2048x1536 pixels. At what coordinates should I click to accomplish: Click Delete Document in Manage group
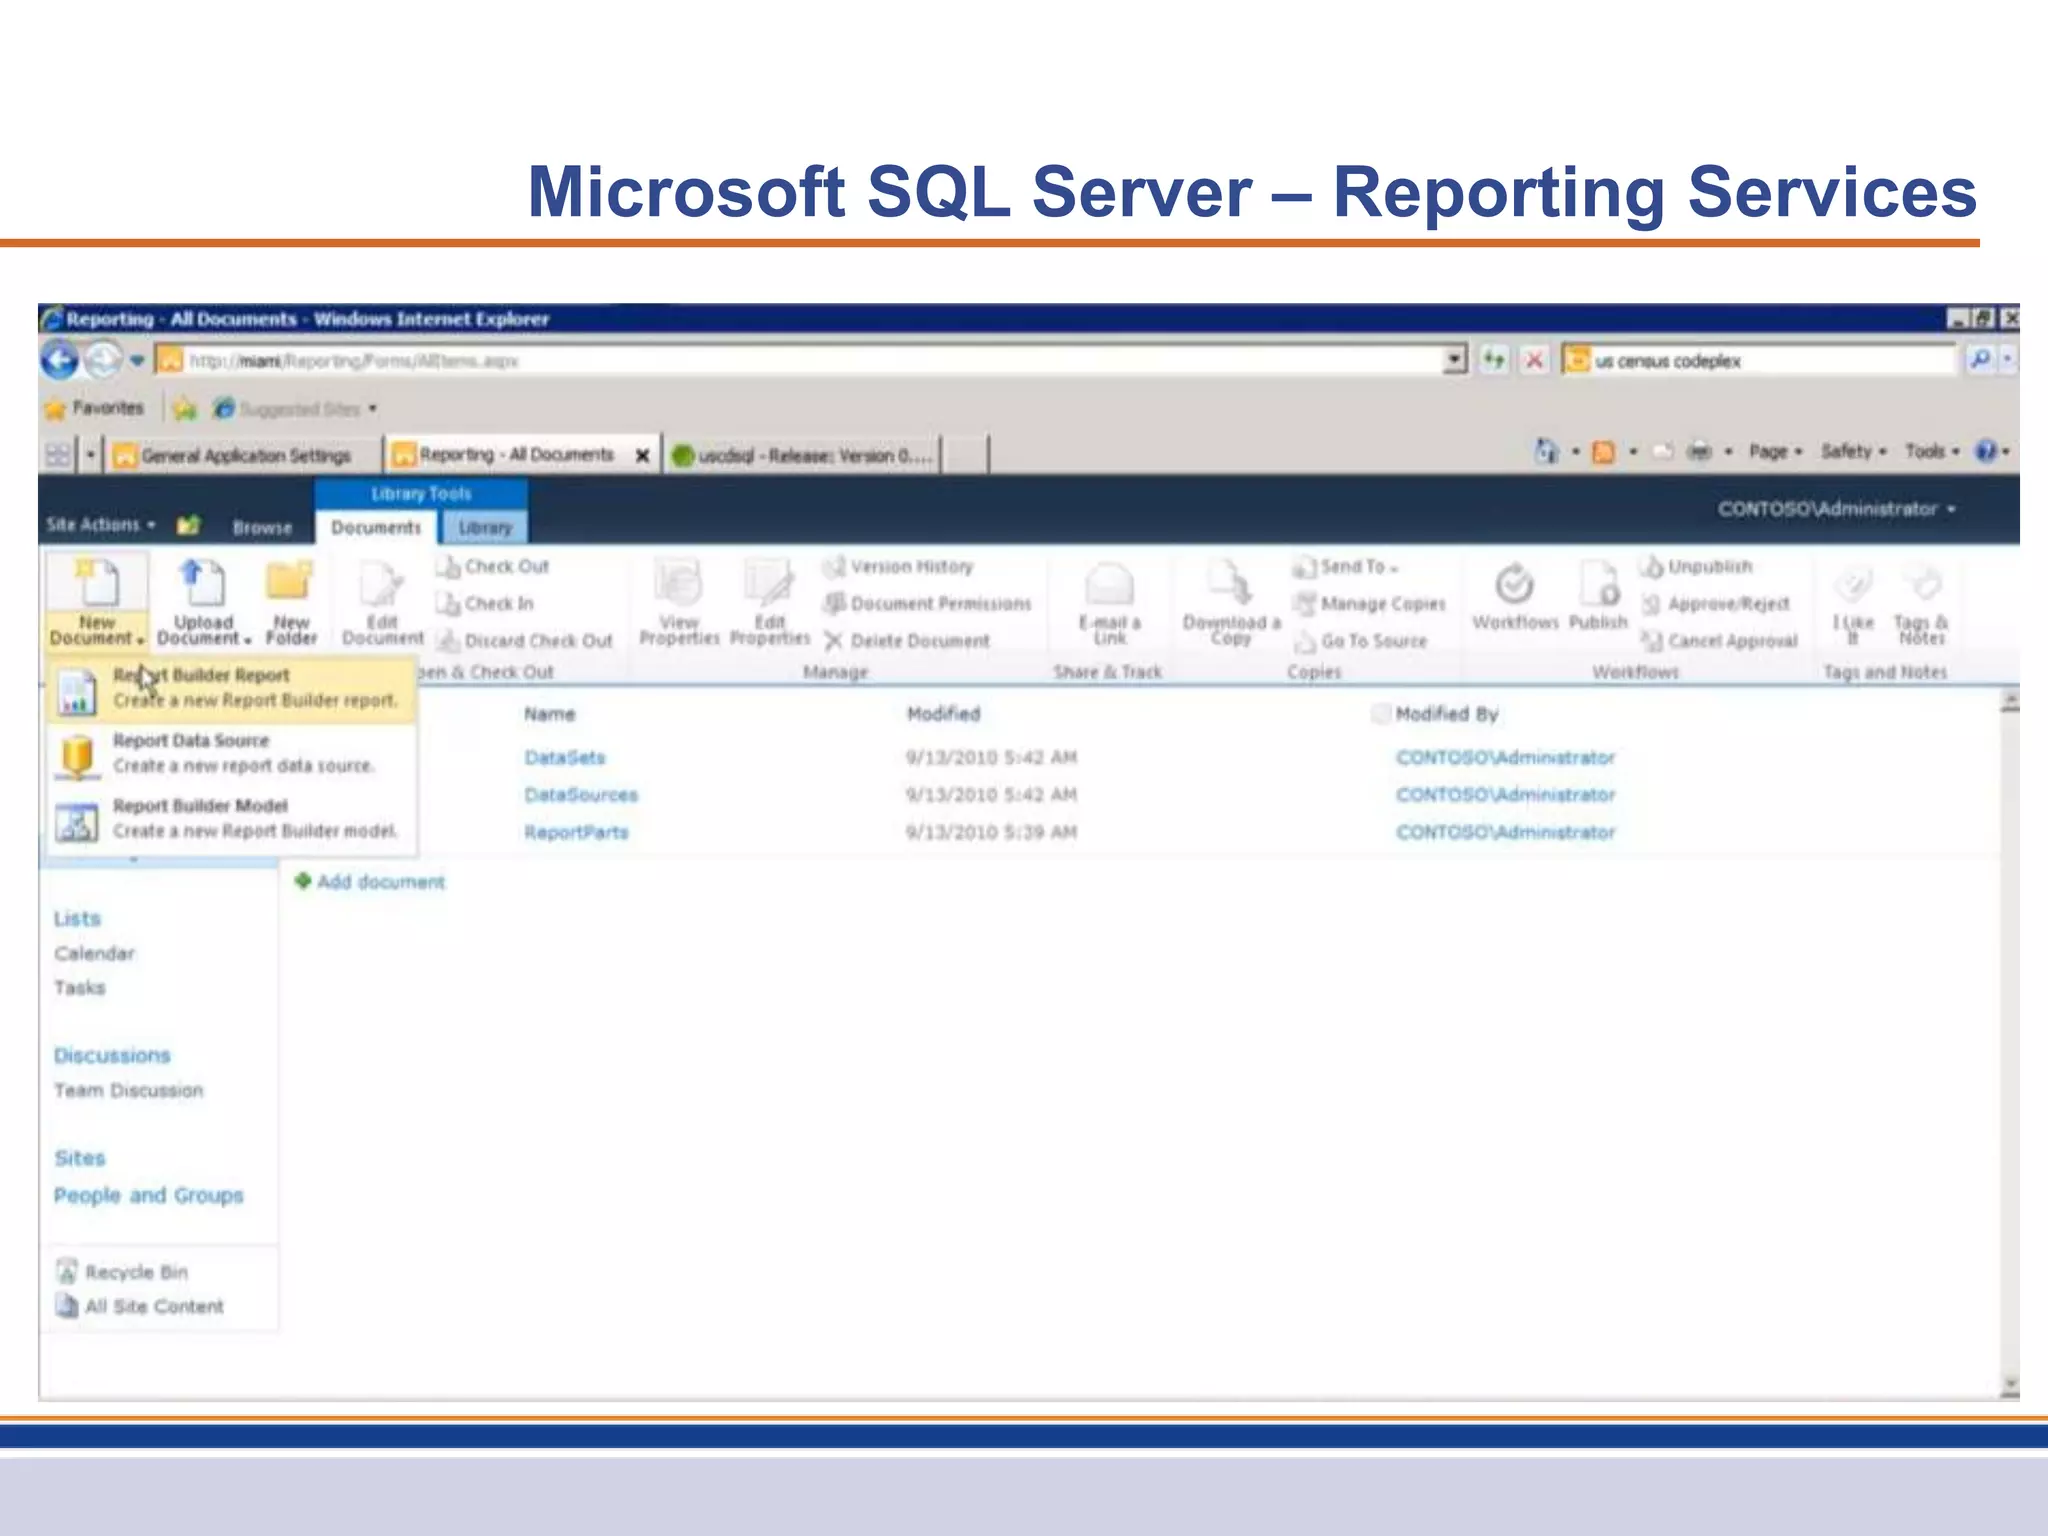pyautogui.click(x=907, y=641)
